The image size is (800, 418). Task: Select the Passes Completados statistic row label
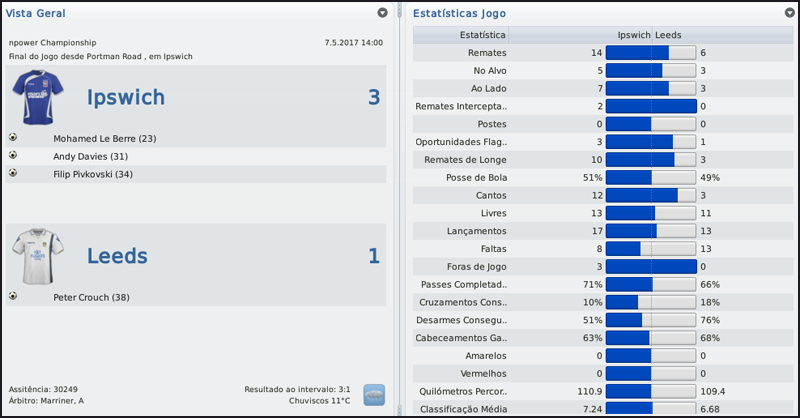(x=465, y=284)
